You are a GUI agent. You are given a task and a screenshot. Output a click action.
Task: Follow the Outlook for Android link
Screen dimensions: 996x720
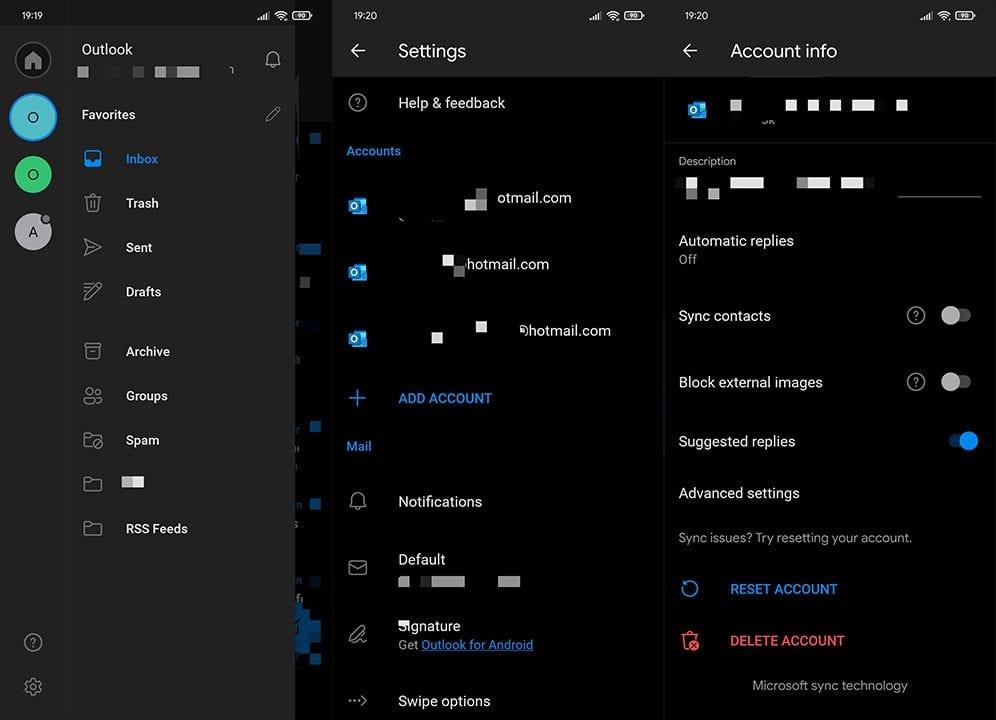tap(477, 645)
